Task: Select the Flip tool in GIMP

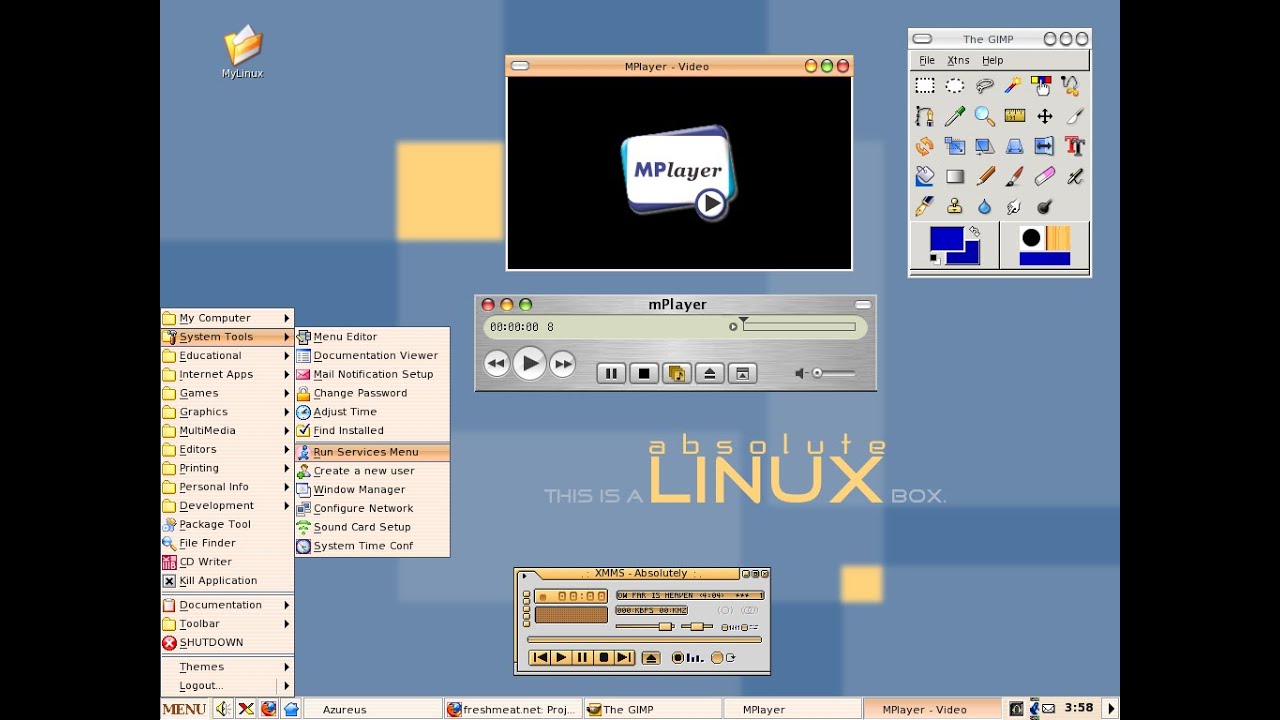Action: (1044, 146)
